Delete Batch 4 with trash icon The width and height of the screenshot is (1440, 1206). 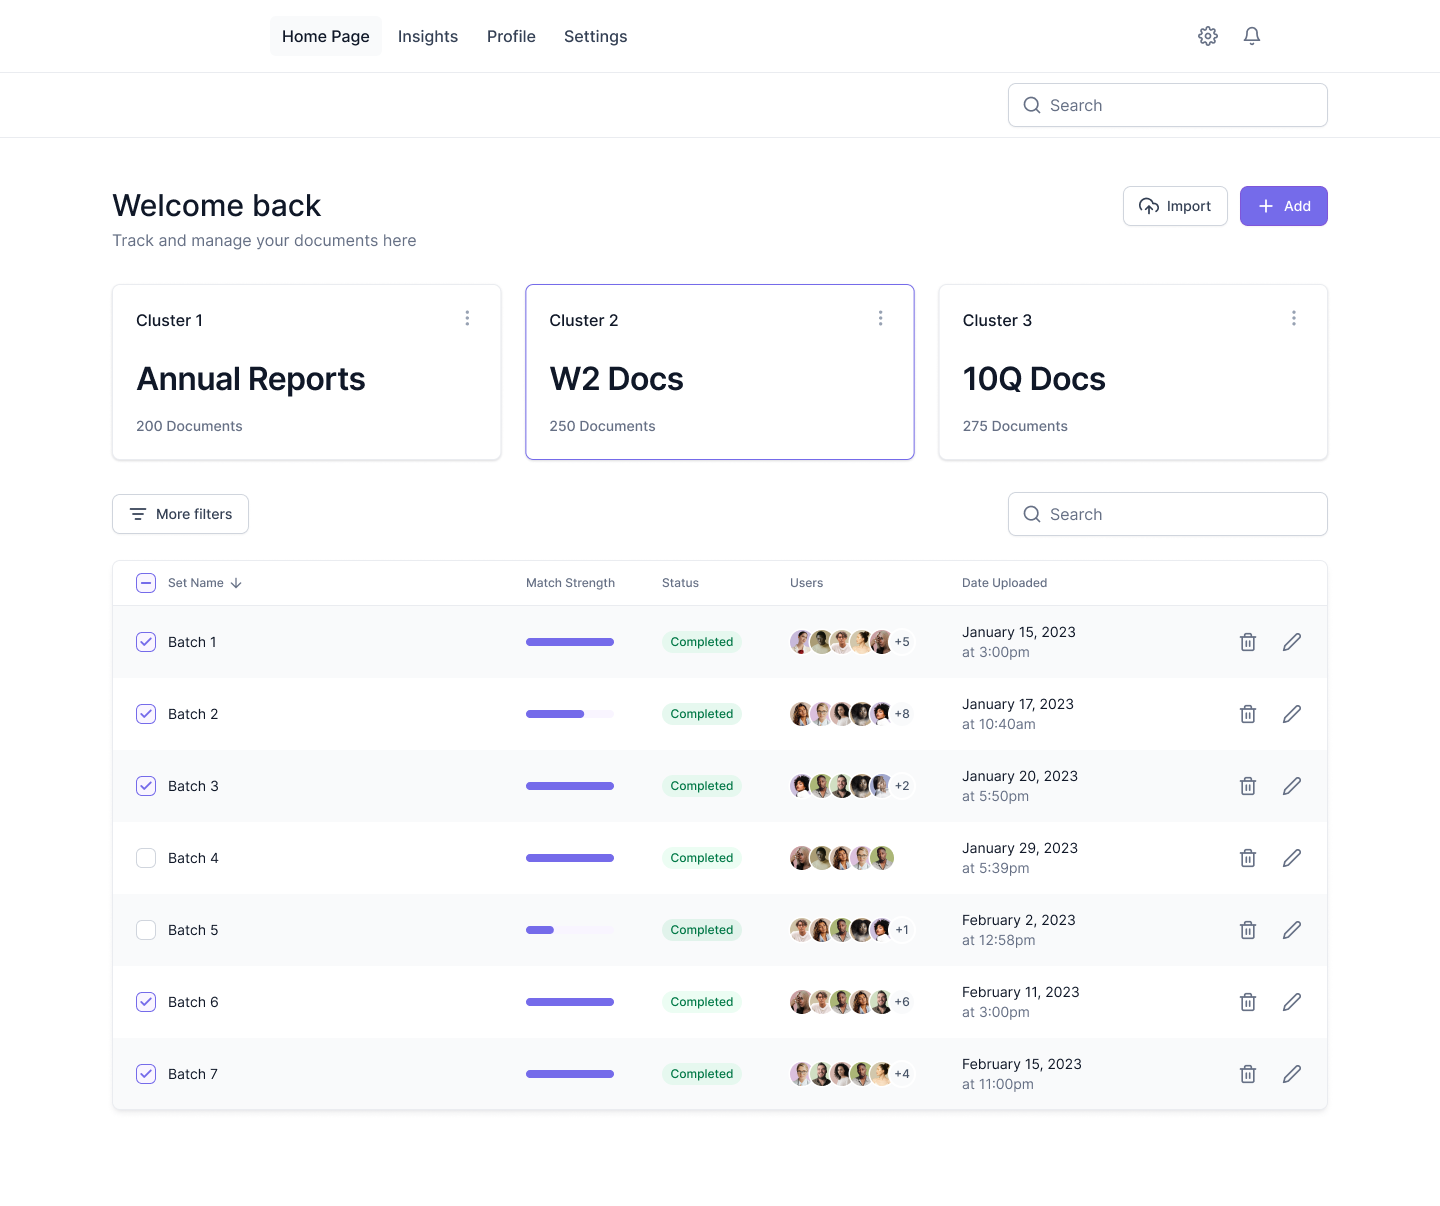click(x=1248, y=858)
